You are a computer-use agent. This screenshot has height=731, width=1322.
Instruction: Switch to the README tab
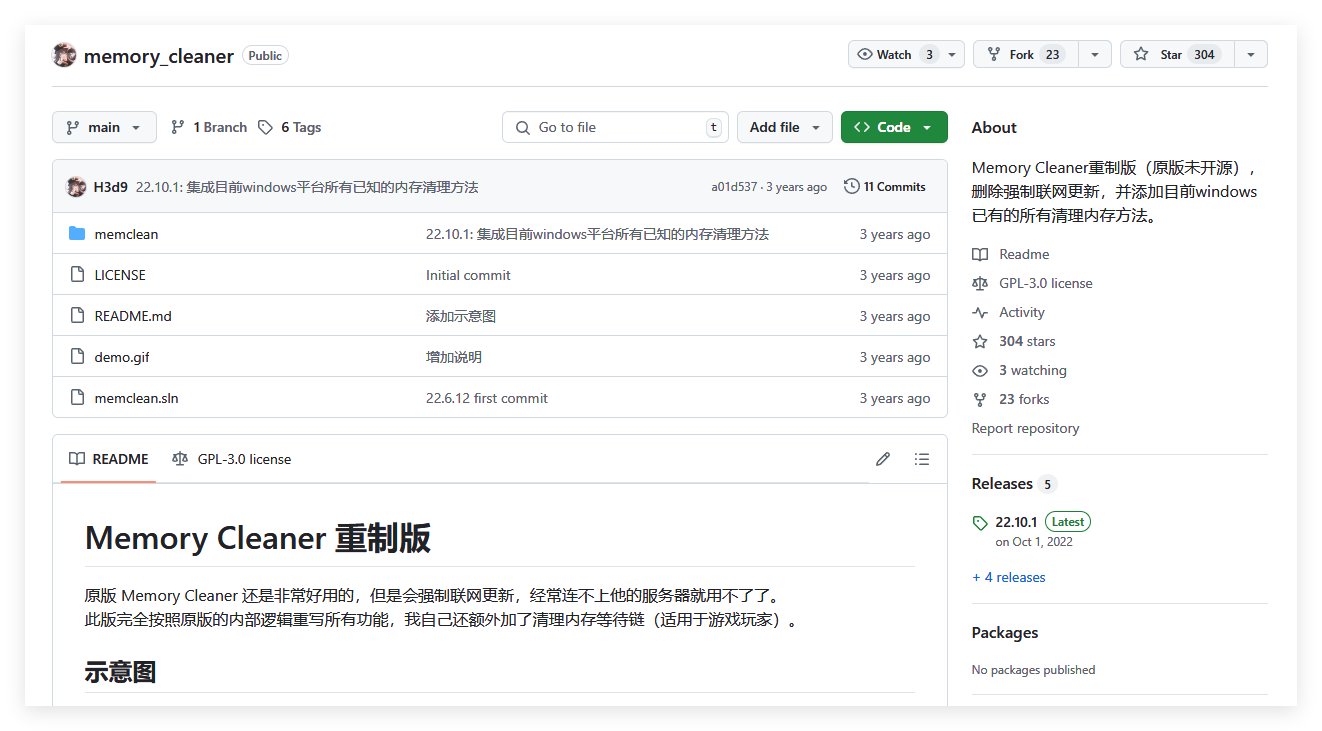point(108,459)
